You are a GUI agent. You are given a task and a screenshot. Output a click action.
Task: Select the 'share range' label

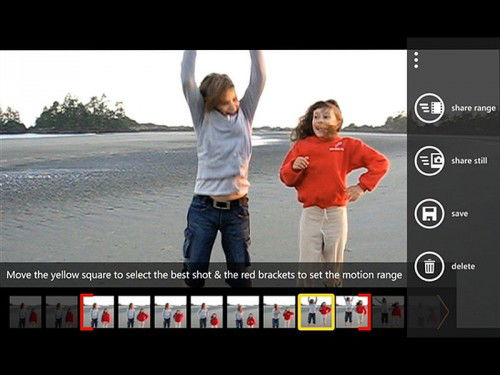(x=473, y=108)
